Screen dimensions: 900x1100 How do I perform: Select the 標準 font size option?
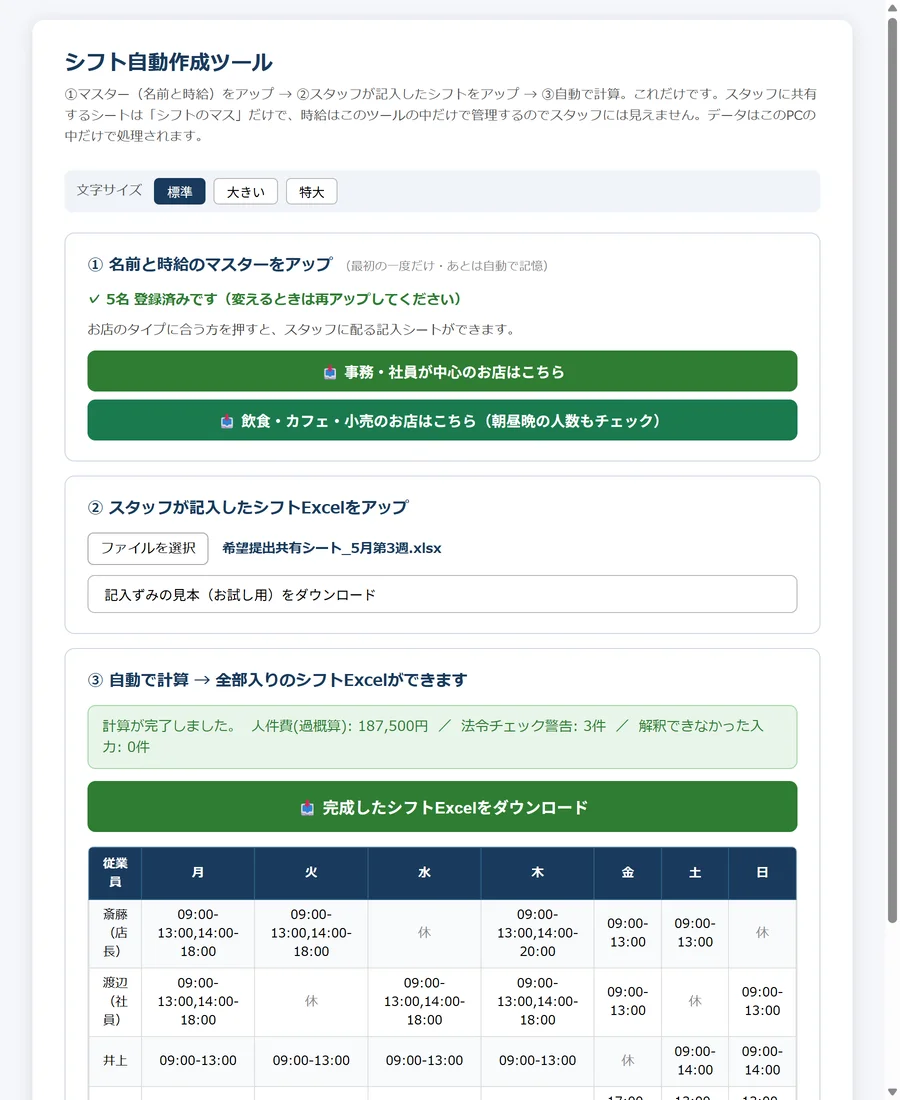tap(180, 192)
